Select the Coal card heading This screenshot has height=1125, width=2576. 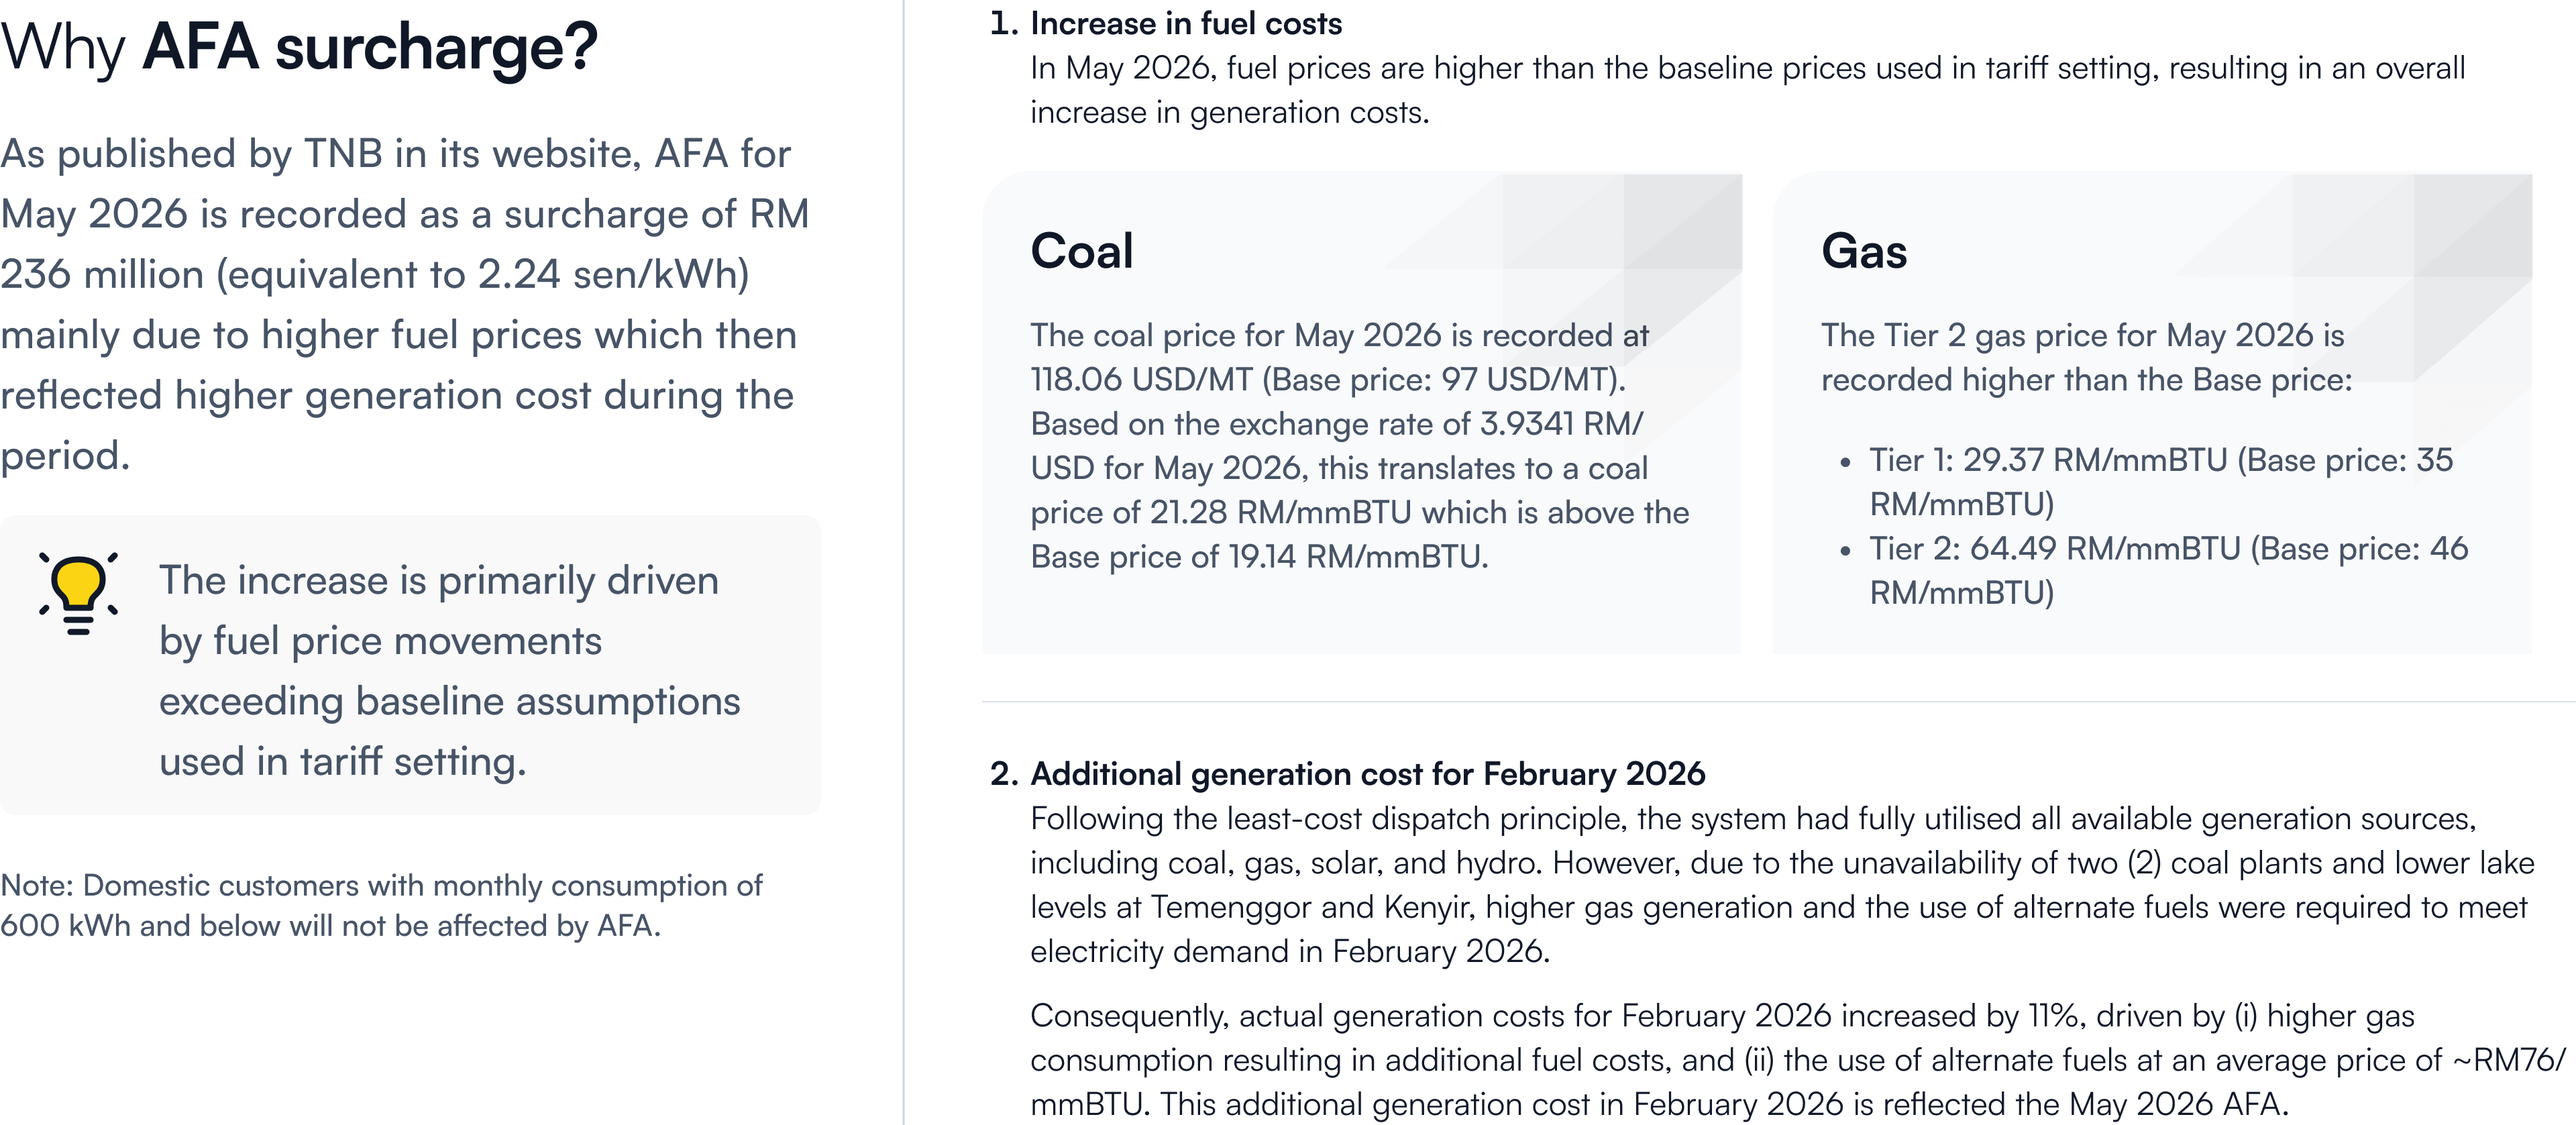coord(1082,250)
